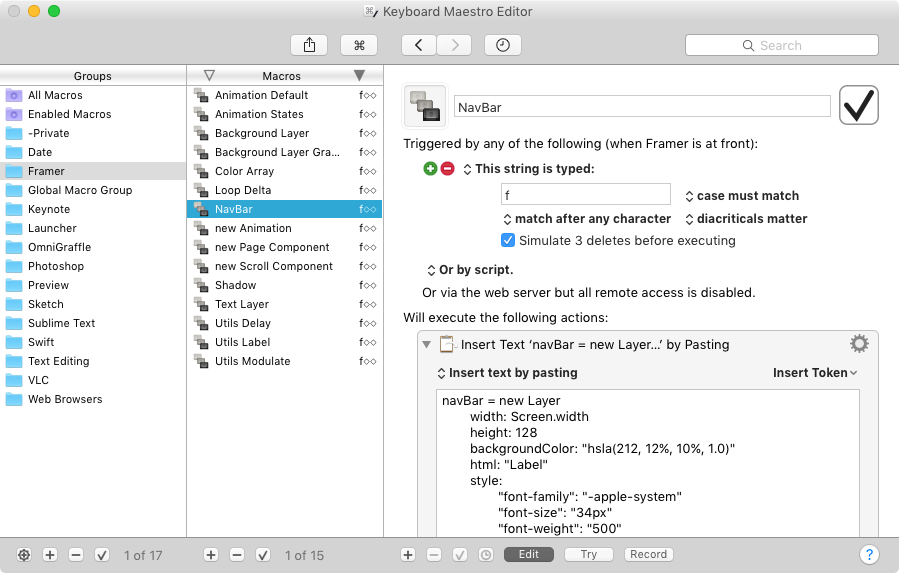Toggle the large macro enabled checkmark
Viewport: 899px width, 573px height.
pos(858,105)
